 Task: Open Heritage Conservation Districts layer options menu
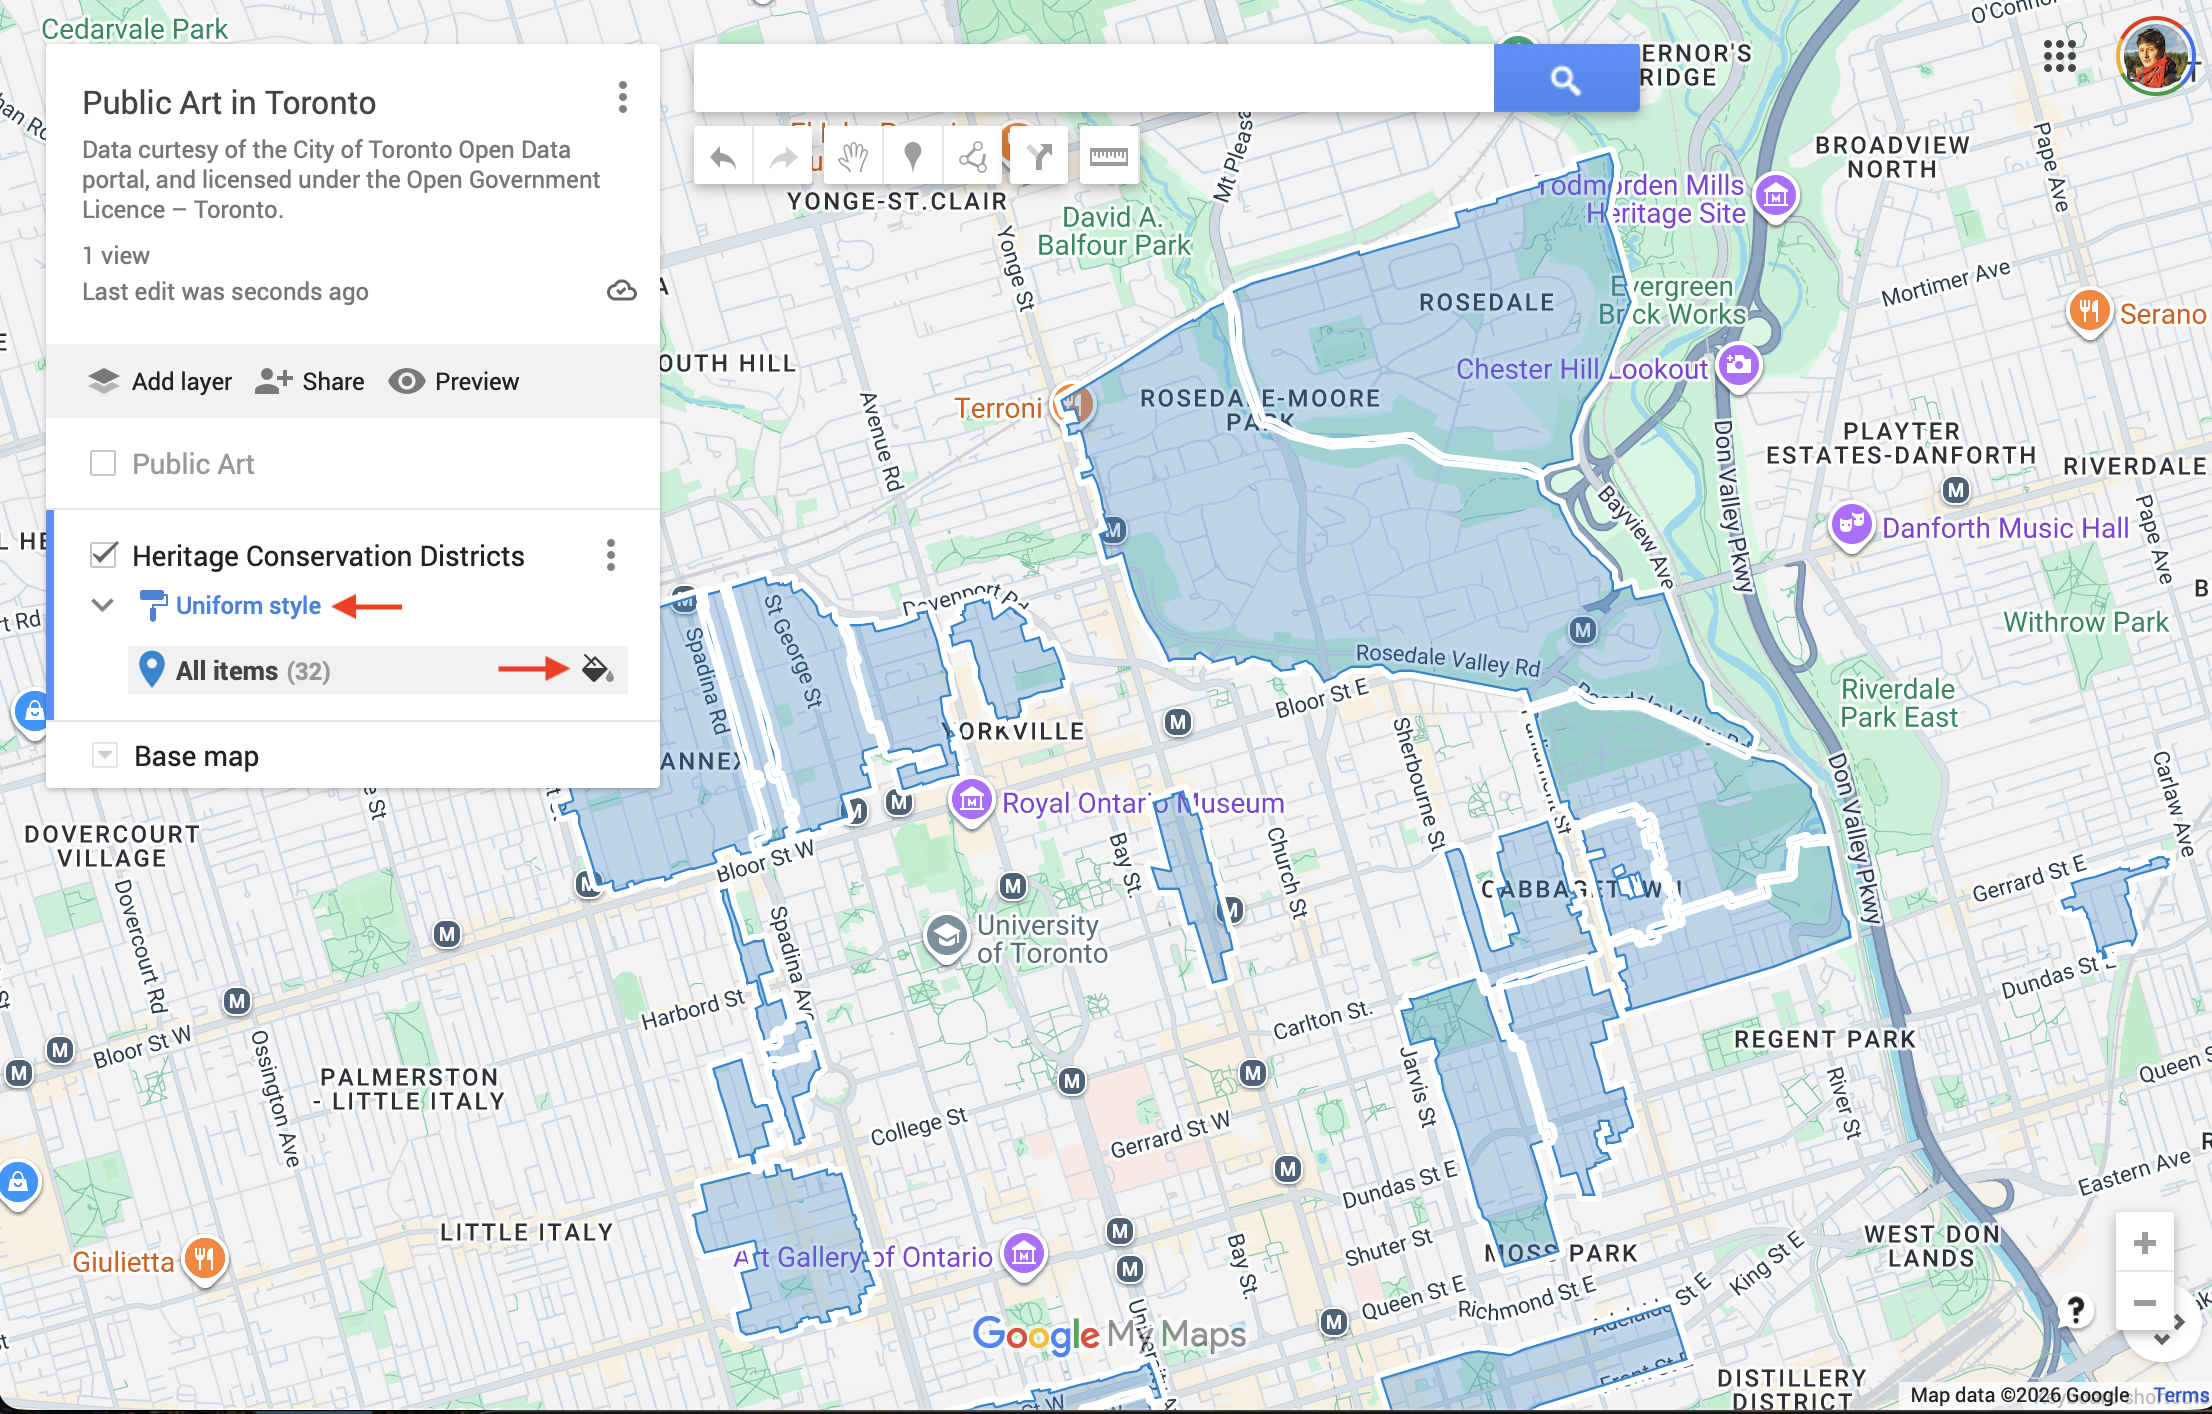click(x=610, y=555)
